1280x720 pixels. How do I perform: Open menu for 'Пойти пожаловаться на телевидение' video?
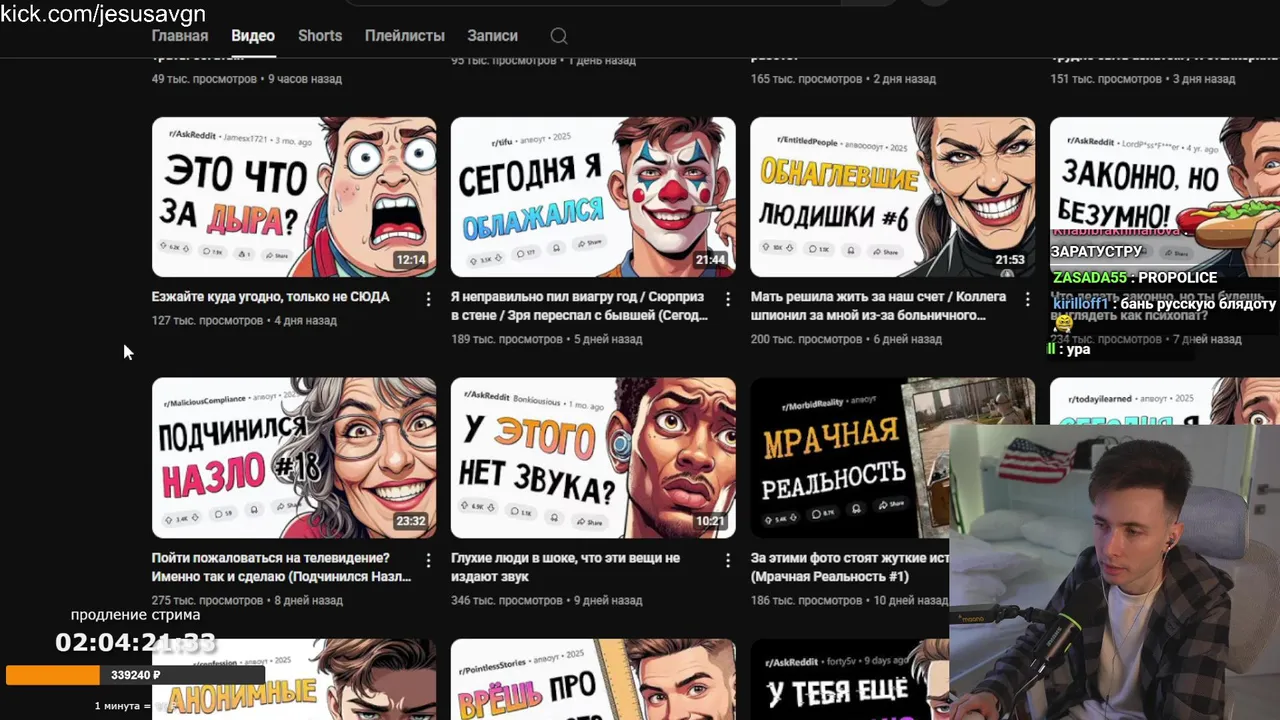click(x=428, y=560)
